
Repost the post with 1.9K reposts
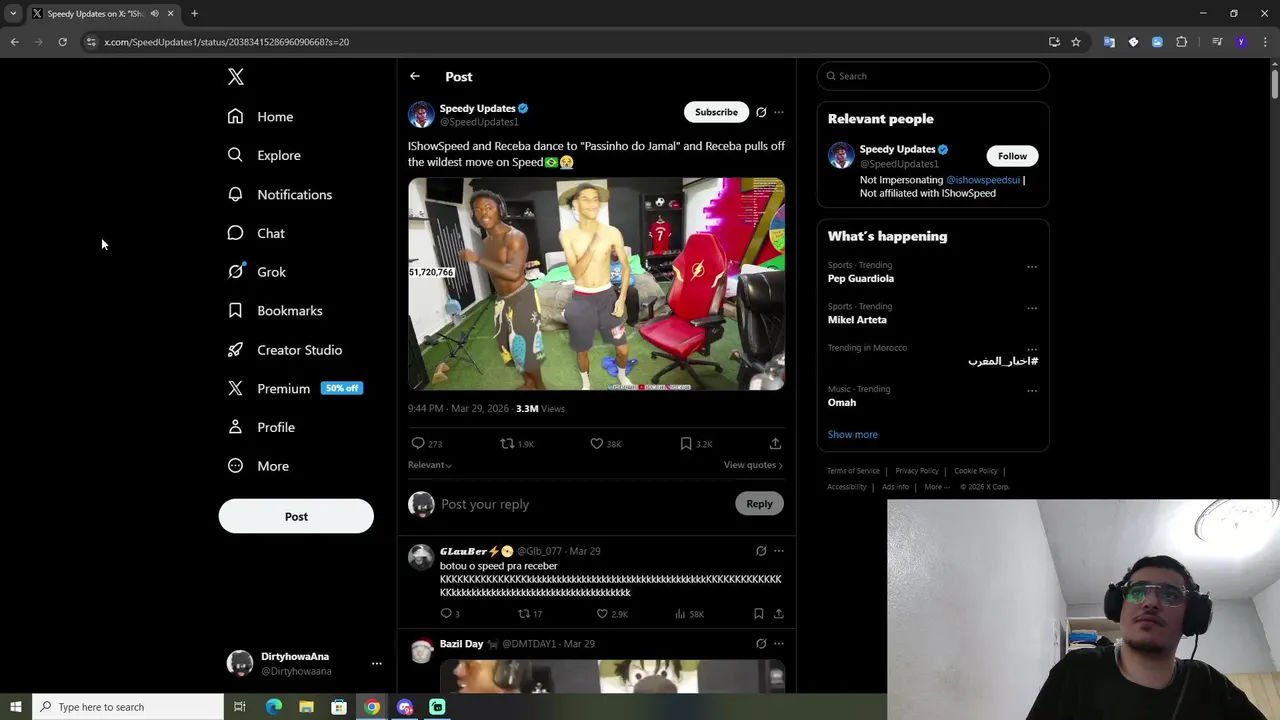point(517,443)
